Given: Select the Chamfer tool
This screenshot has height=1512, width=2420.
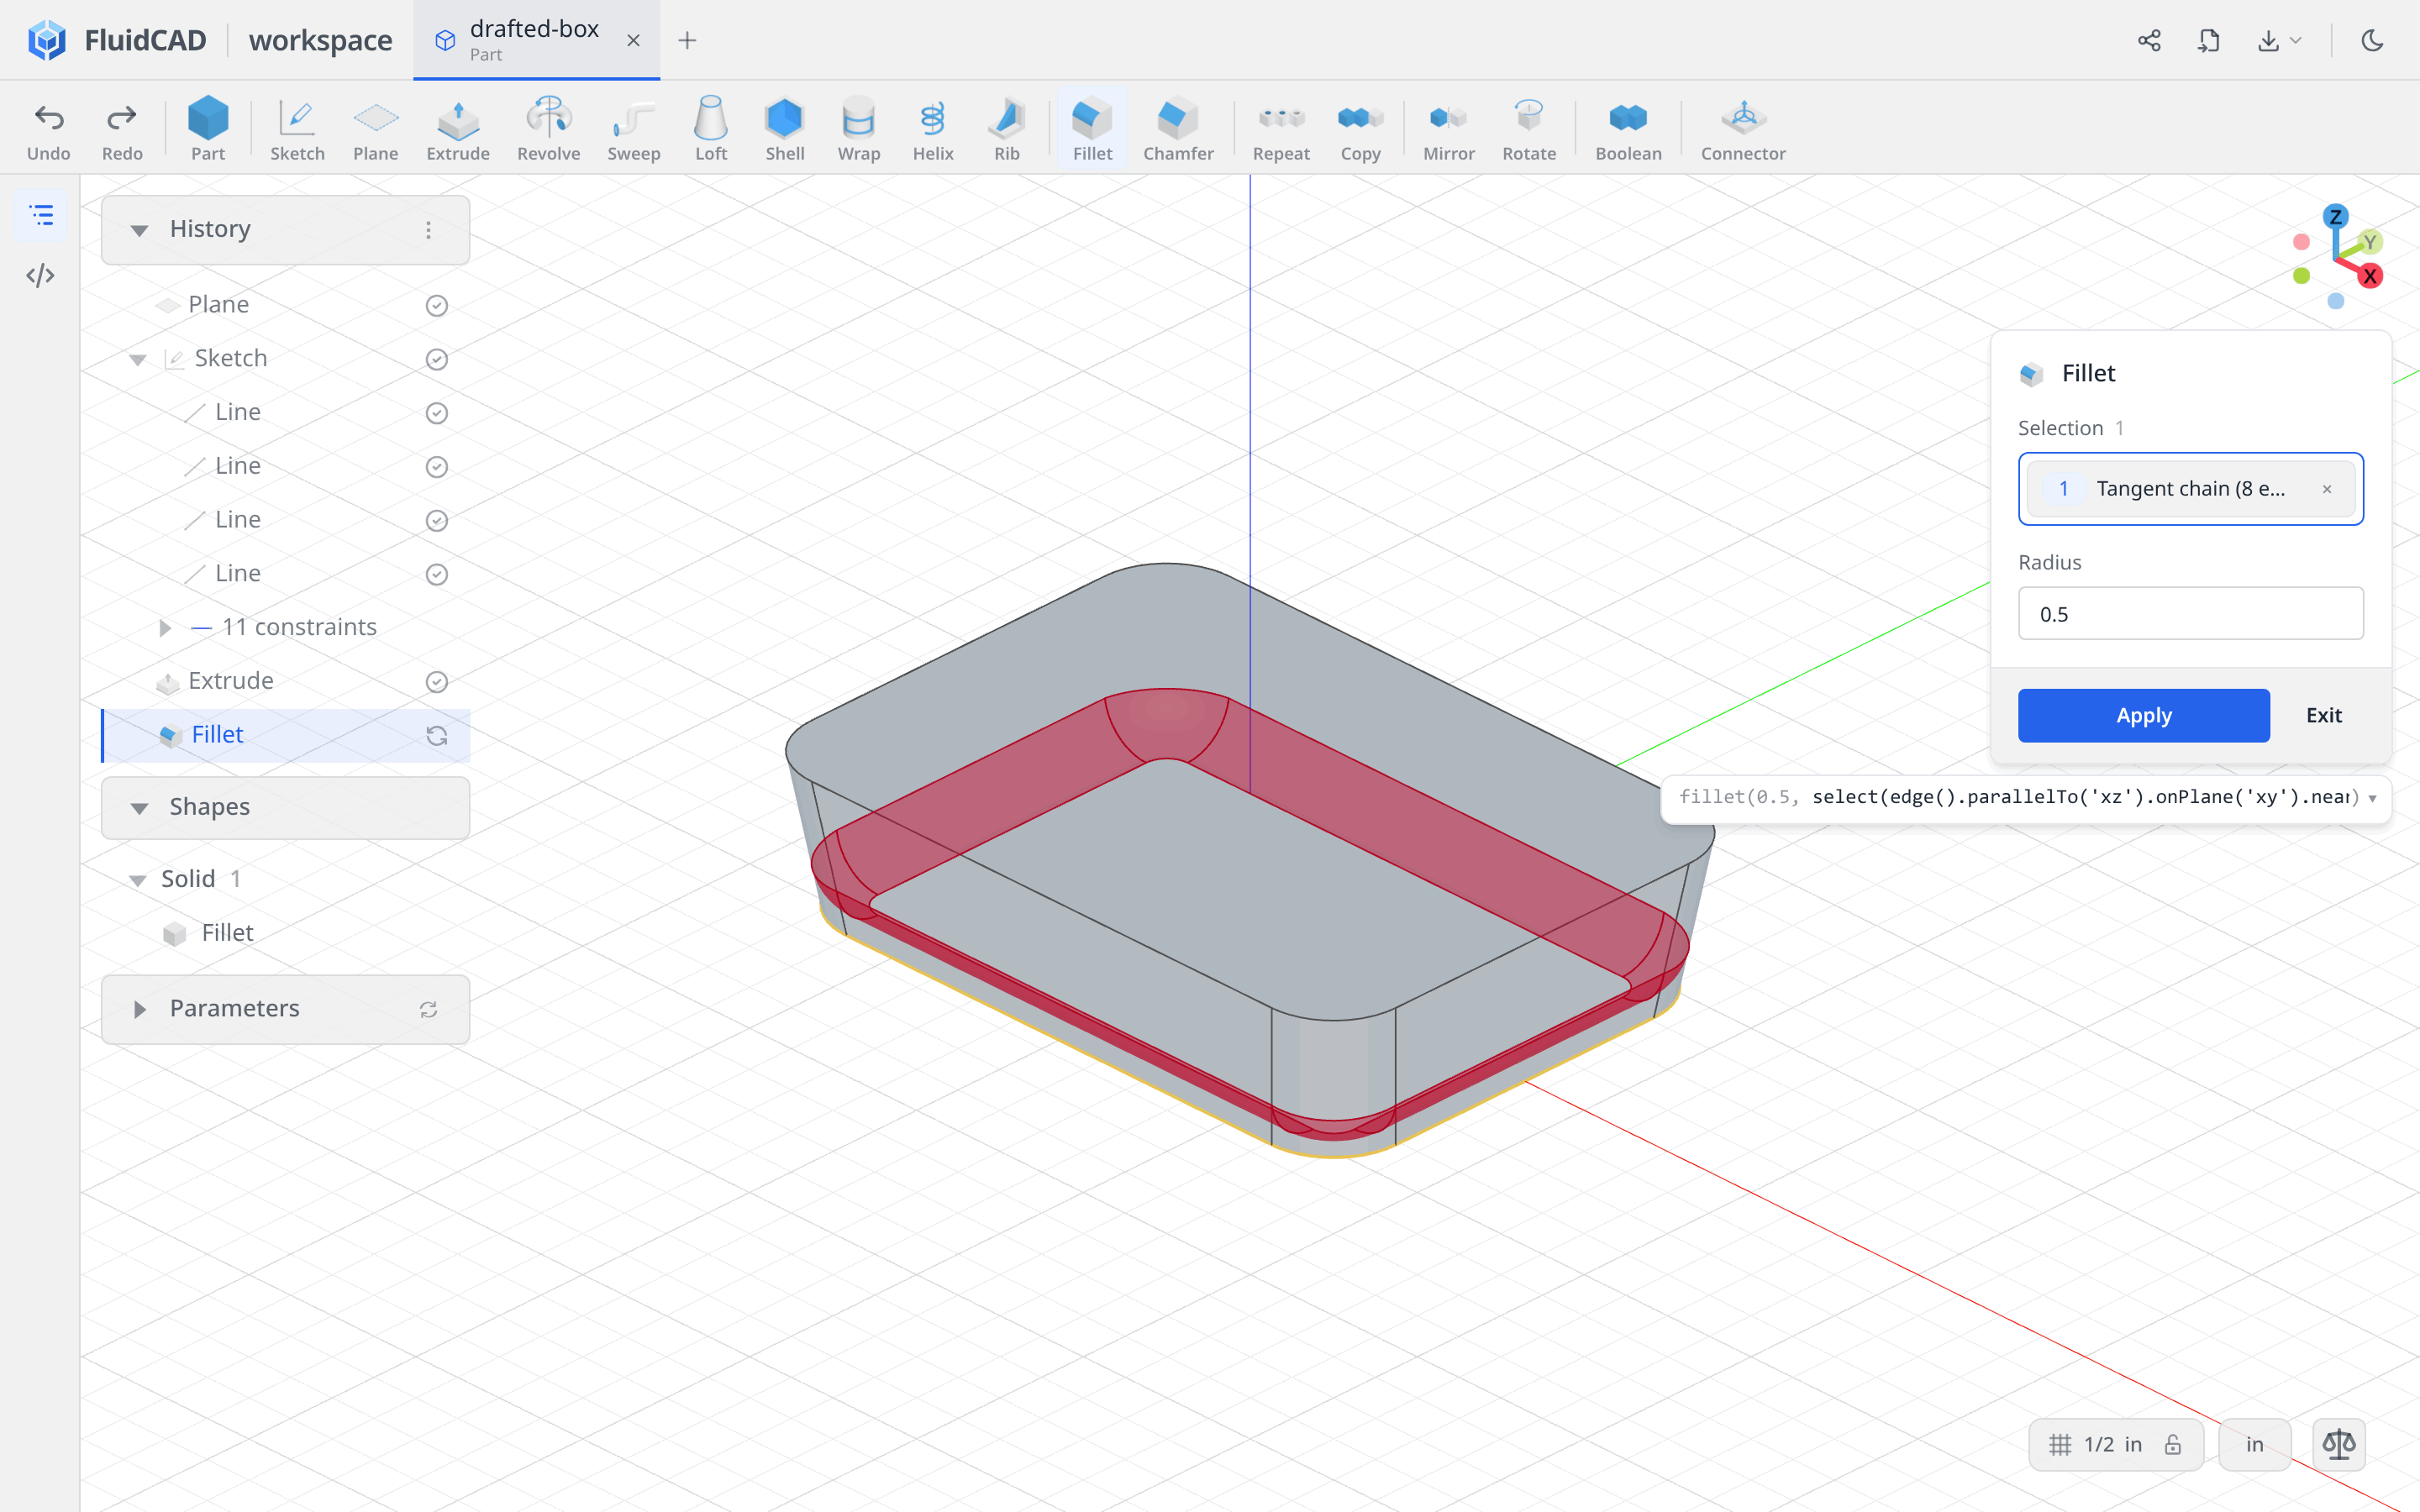Looking at the screenshot, I should 1178,129.
